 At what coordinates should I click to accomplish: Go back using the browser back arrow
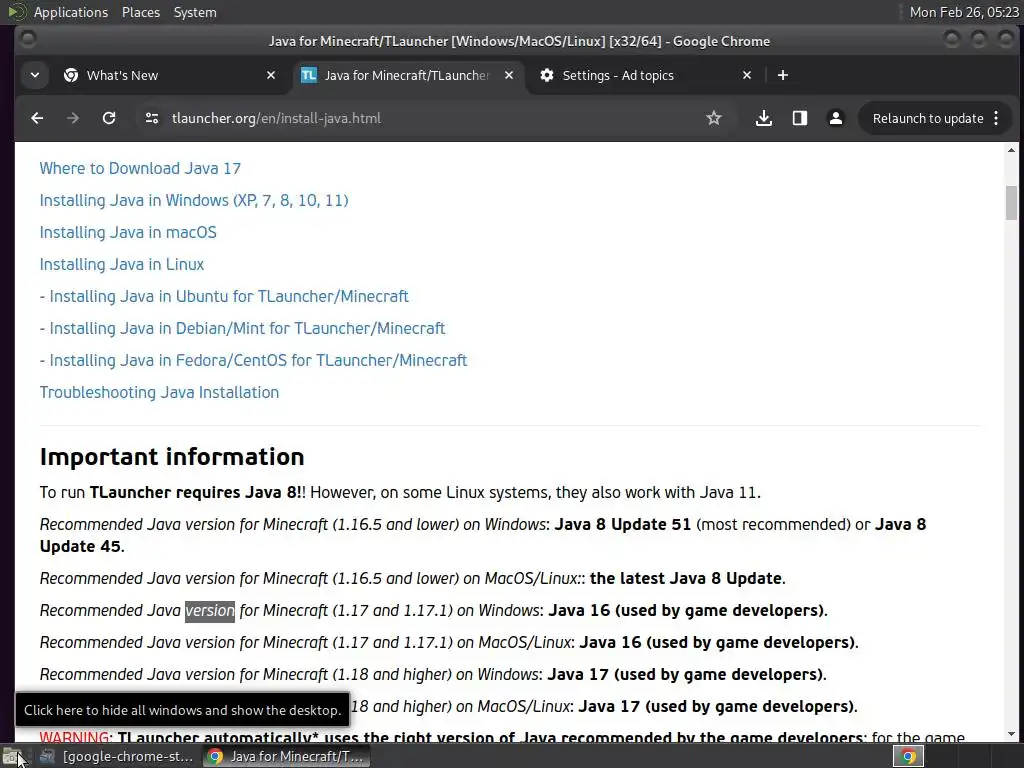click(x=37, y=118)
